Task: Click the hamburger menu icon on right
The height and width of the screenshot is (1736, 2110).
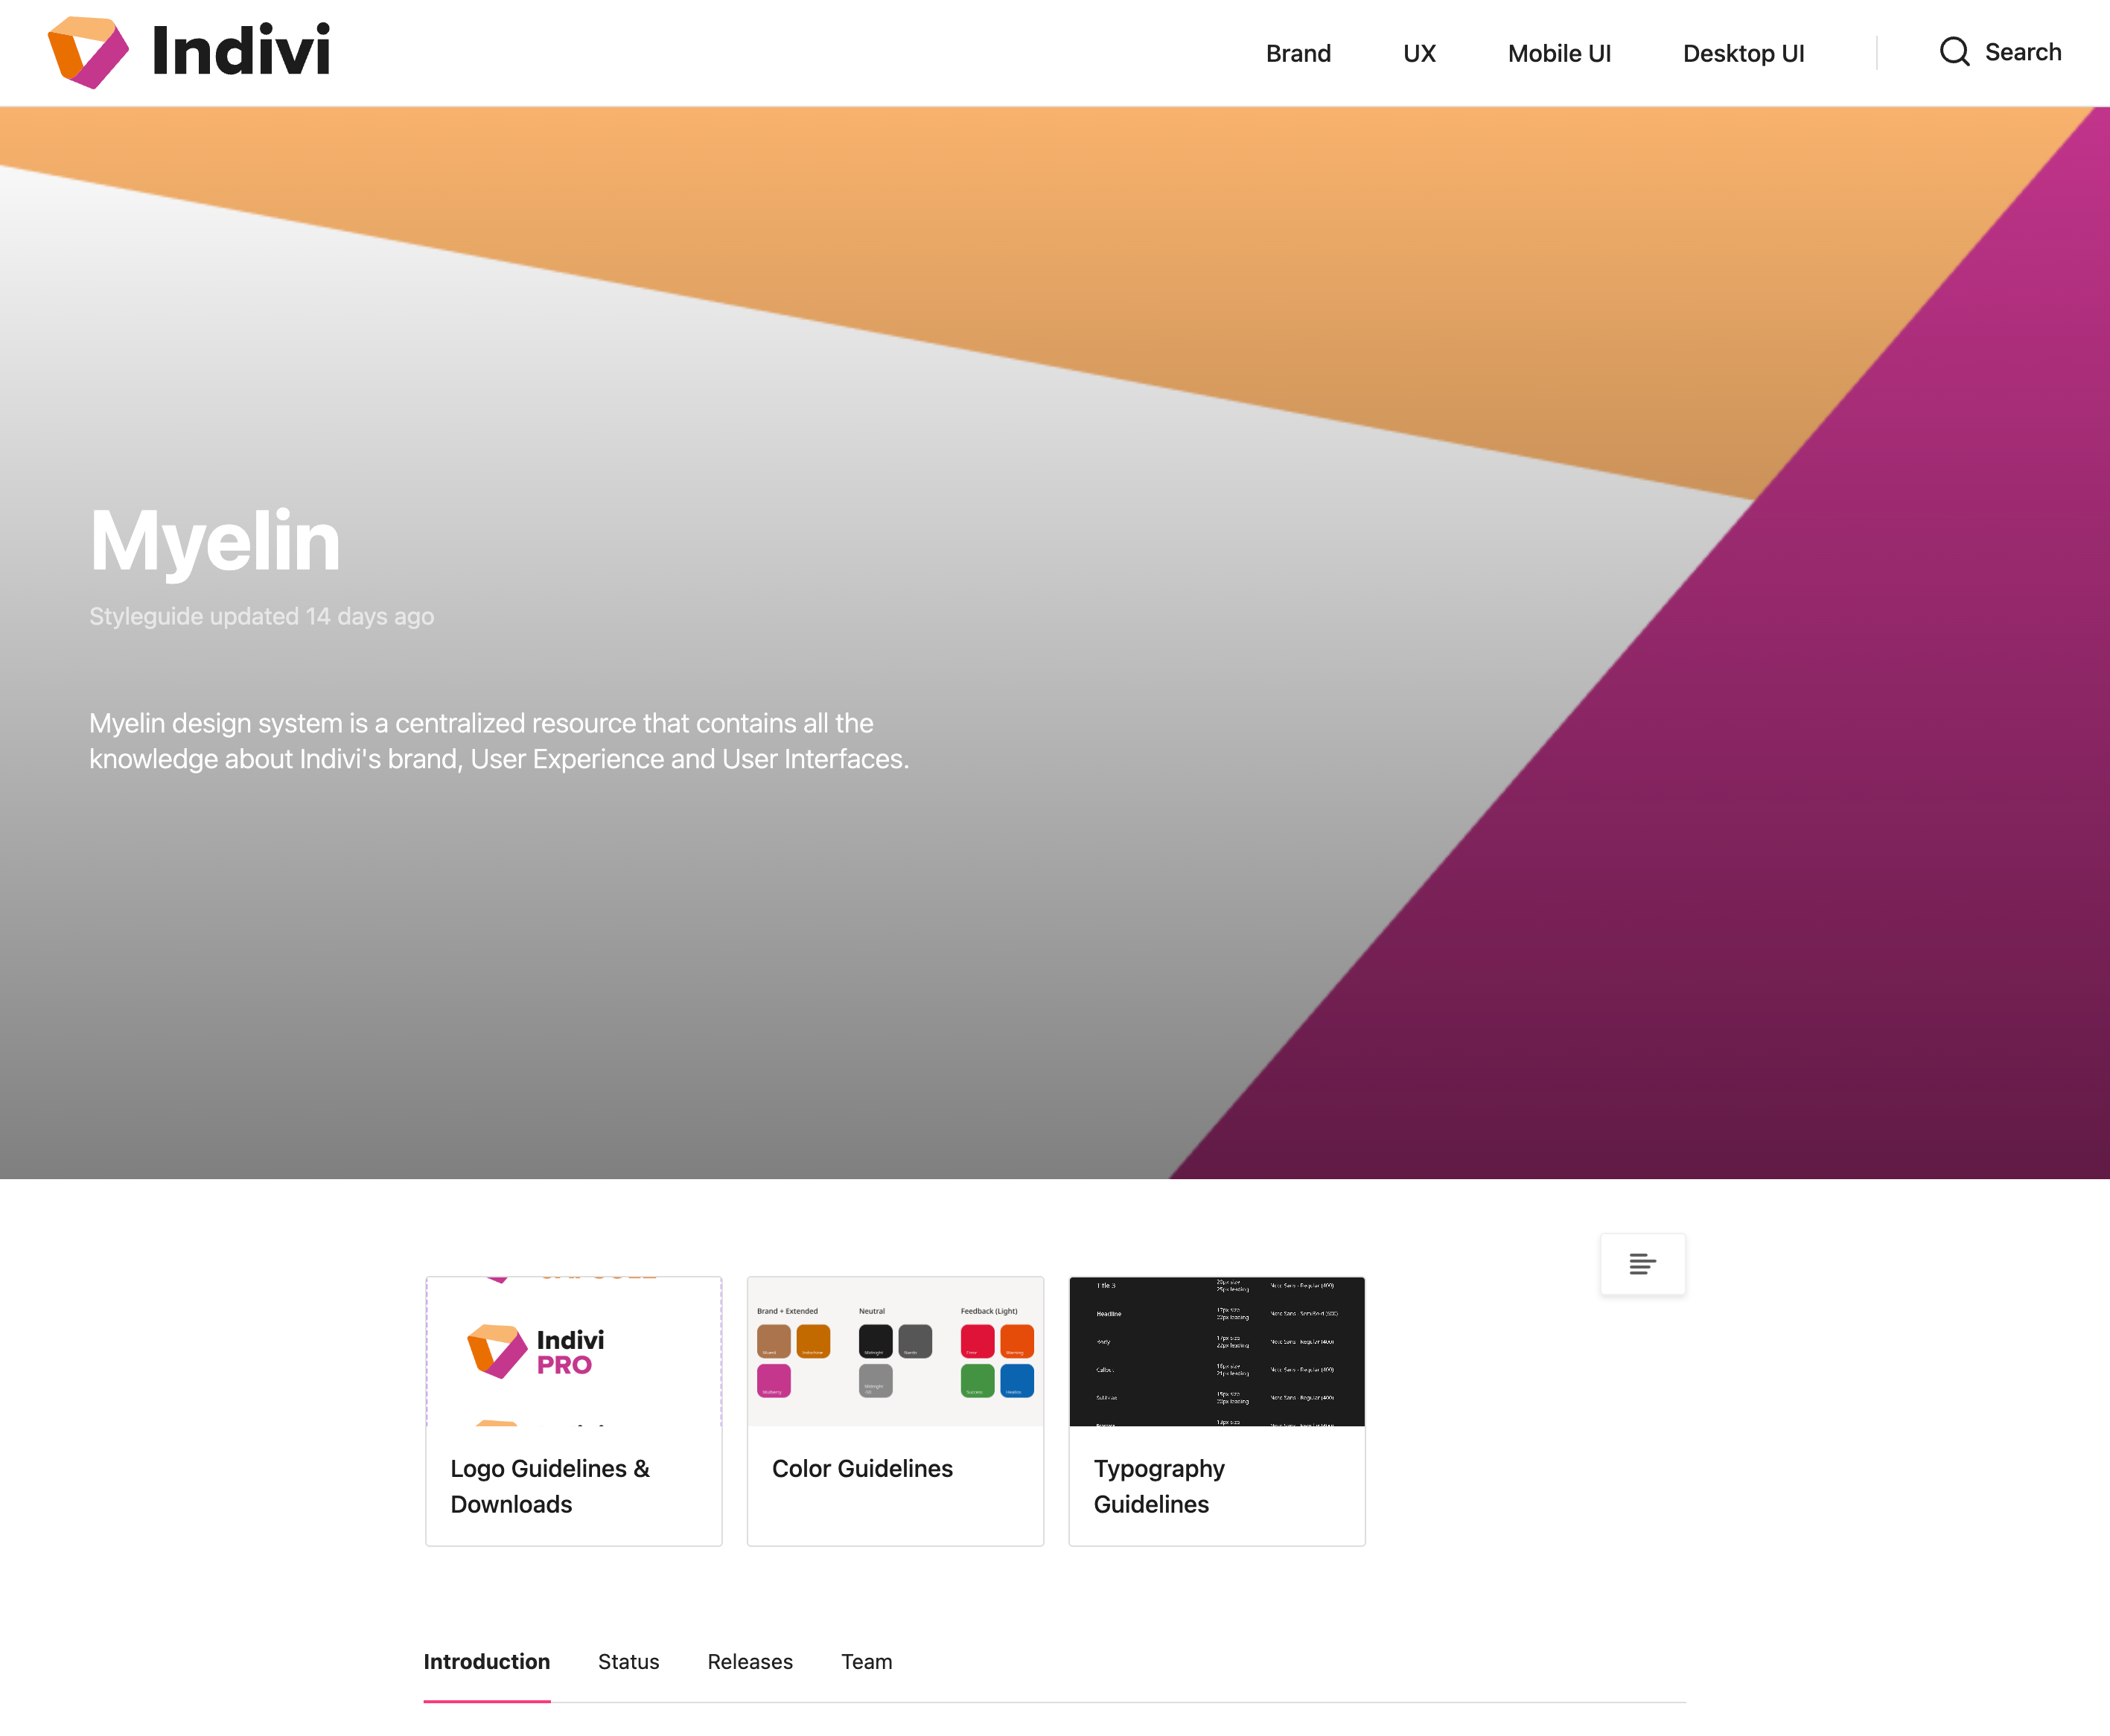Action: [1642, 1263]
